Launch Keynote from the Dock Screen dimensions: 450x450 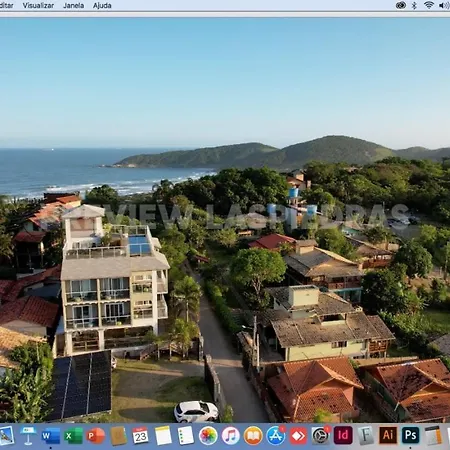click(x=28, y=435)
